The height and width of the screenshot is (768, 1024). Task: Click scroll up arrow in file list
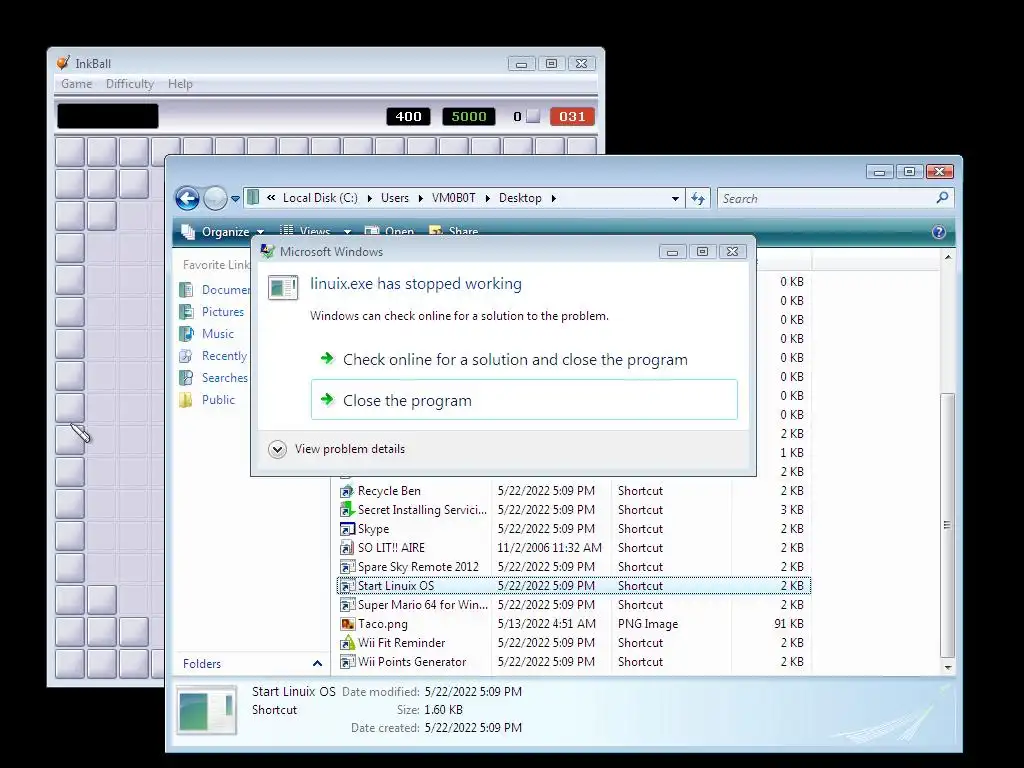948,257
